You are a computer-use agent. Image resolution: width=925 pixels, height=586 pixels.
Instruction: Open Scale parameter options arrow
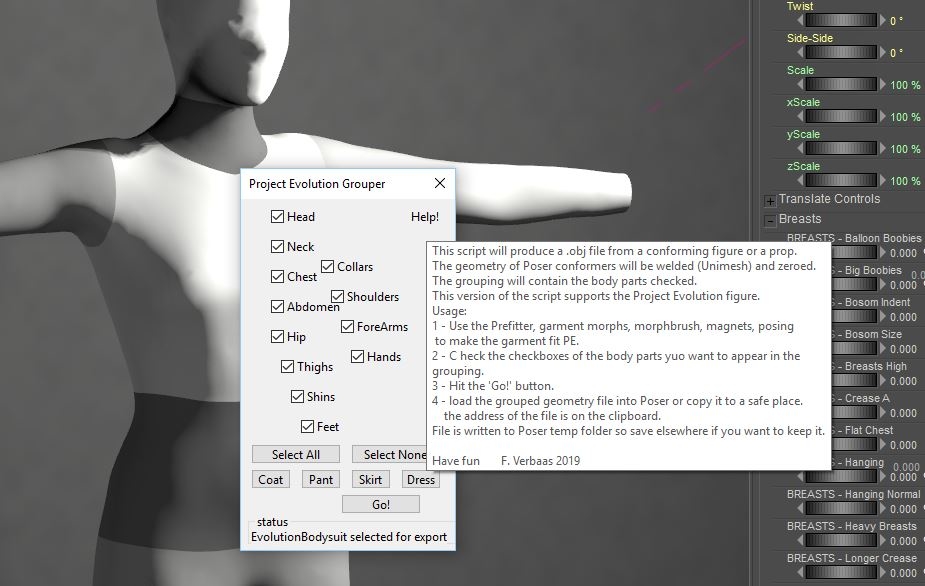(x=883, y=84)
